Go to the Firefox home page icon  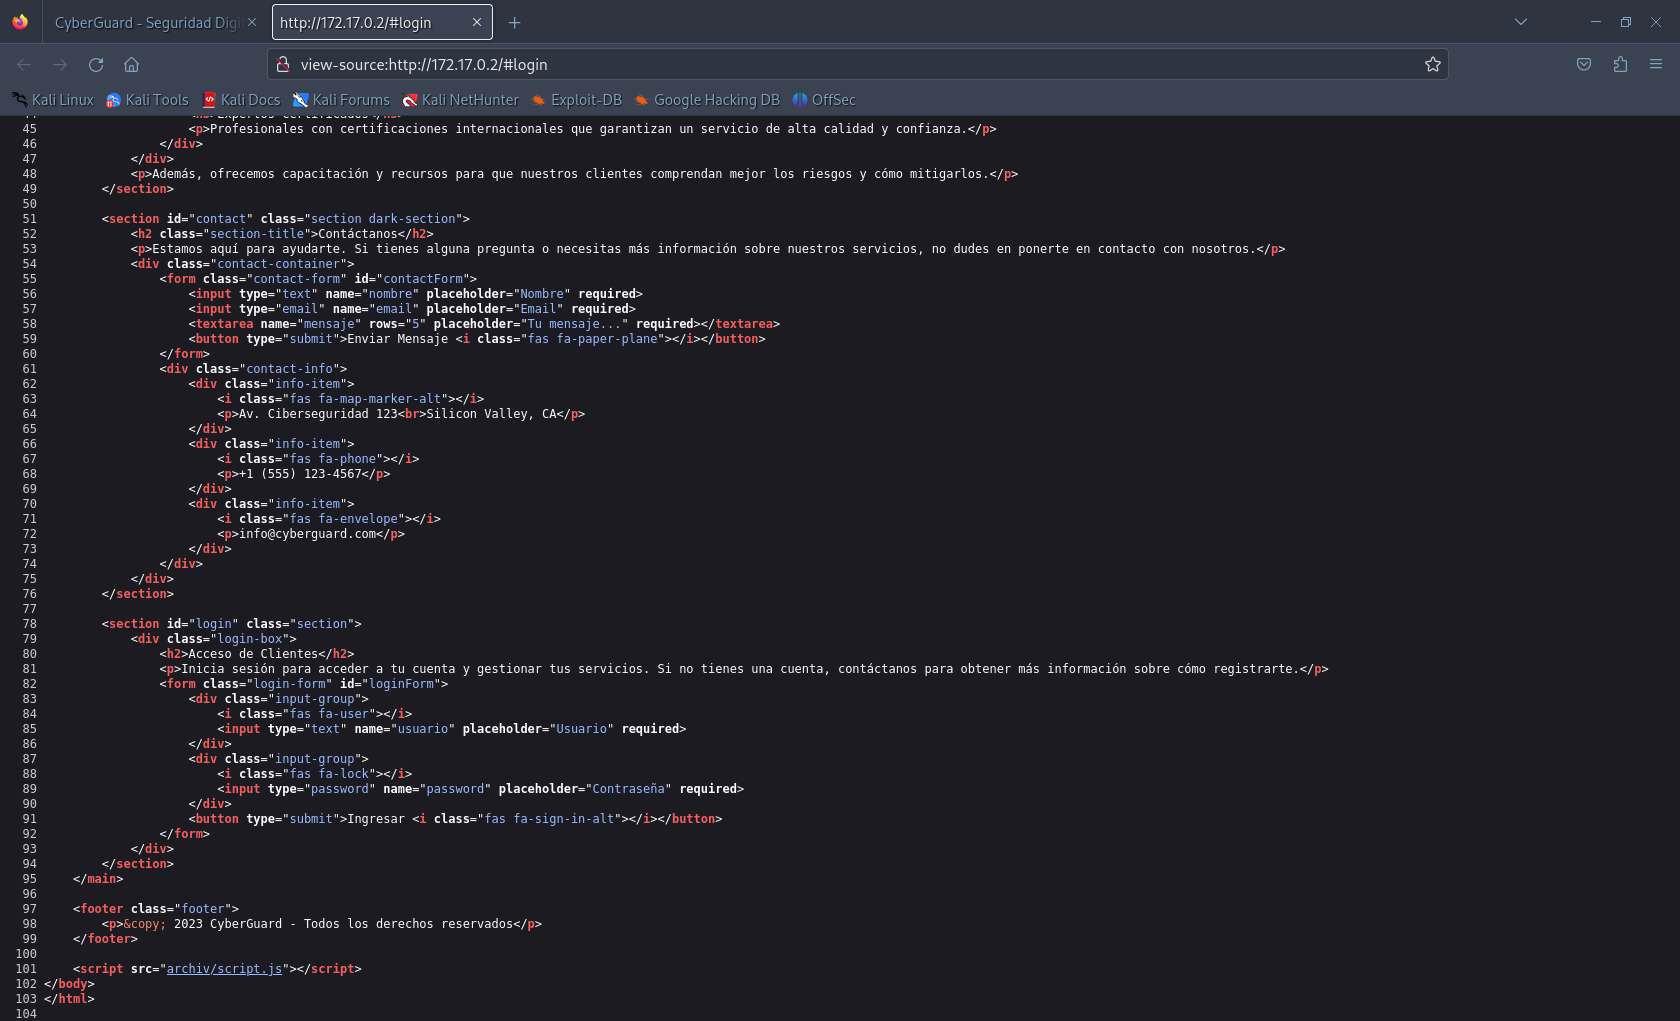click(131, 64)
